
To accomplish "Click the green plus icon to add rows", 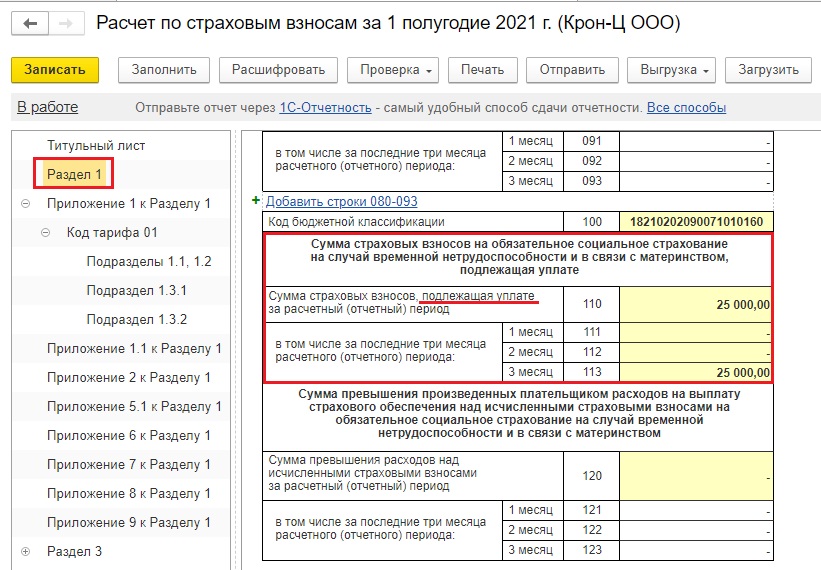I will click(x=257, y=201).
